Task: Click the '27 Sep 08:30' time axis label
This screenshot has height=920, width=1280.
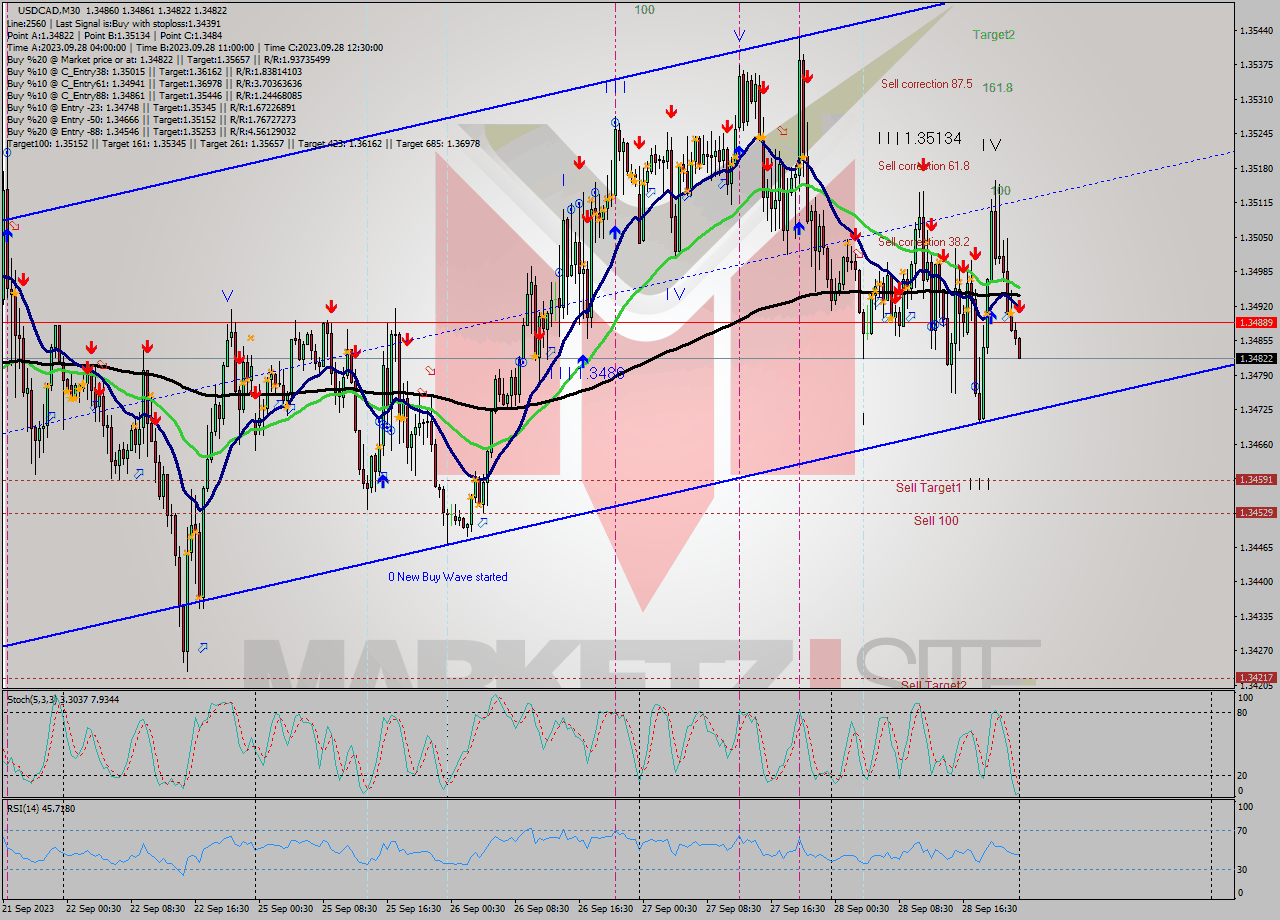Action: point(733,908)
